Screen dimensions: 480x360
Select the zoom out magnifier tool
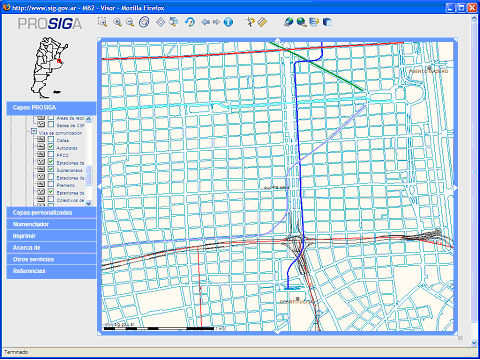(x=130, y=22)
